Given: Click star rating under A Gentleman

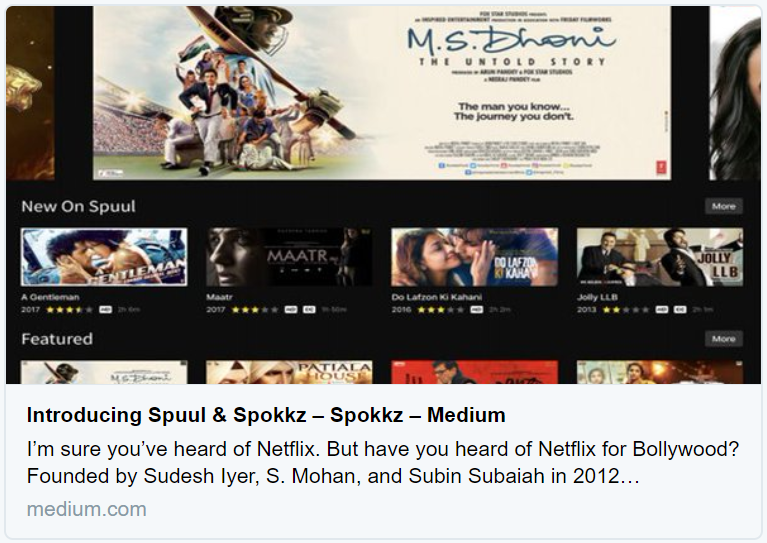Looking at the screenshot, I should click(69, 310).
